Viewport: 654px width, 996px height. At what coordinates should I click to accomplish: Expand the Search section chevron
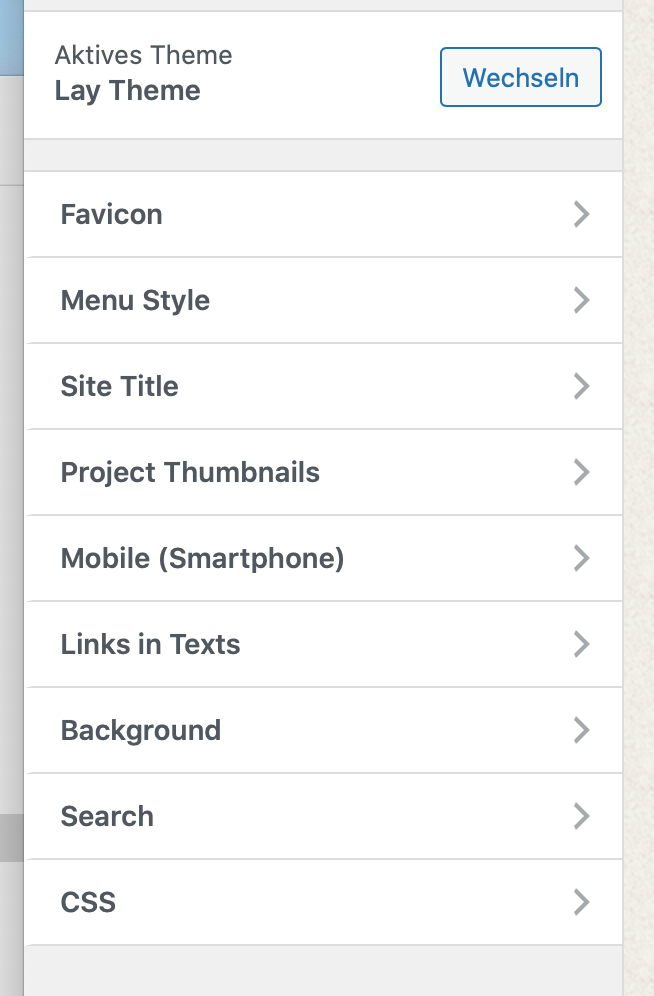pos(582,816)
